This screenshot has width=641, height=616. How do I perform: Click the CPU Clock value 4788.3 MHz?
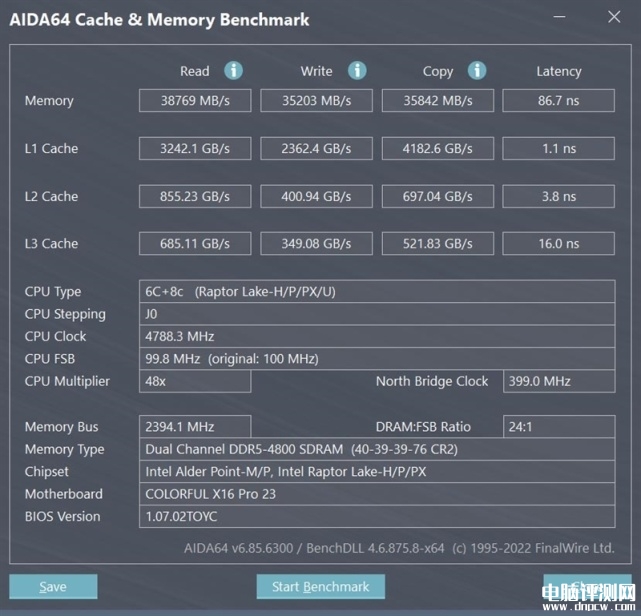click(377, 336)
